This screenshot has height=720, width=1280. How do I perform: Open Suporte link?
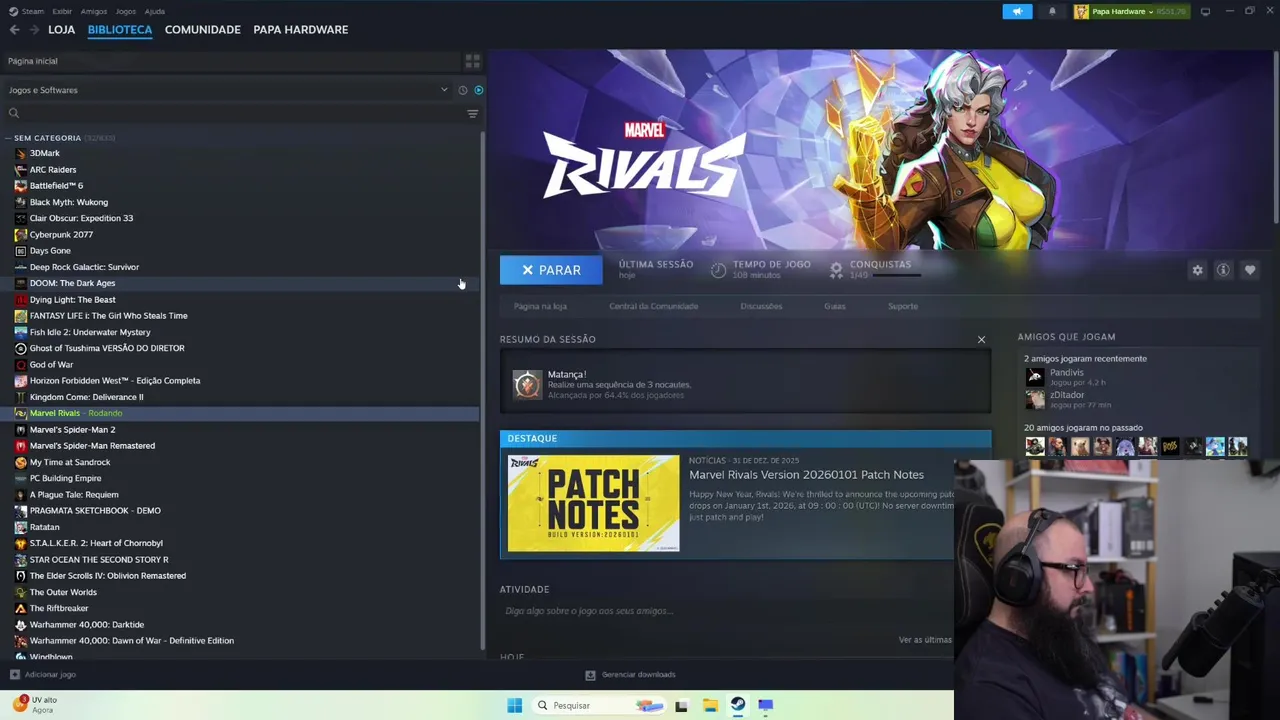pos(903,306)
